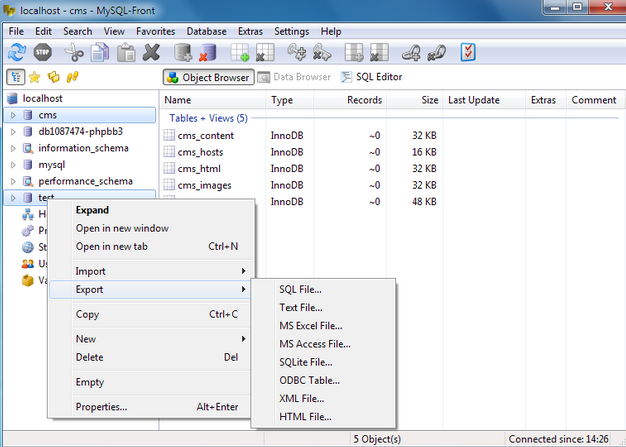Click the Copy documents toolbar icon
This screenshot has width=626, height=447.
pos(100,52)
